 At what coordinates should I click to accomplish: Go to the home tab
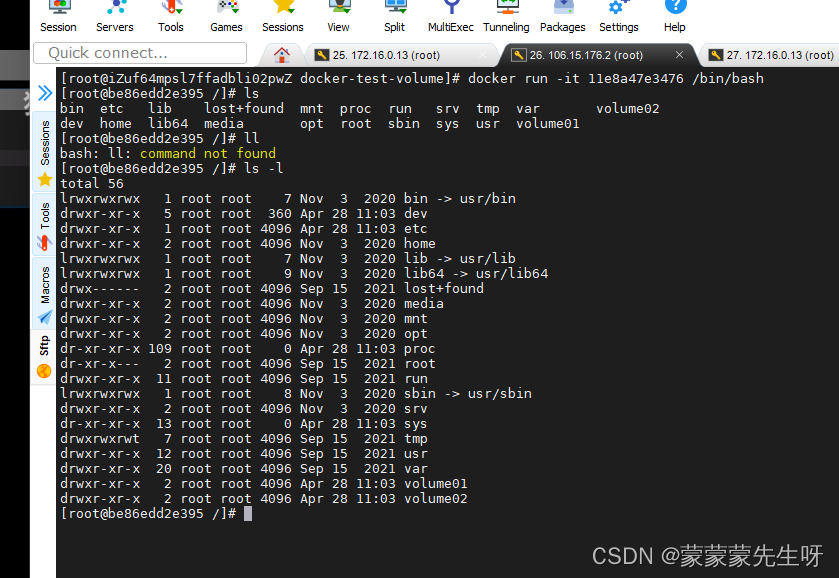tap(281, 55)
